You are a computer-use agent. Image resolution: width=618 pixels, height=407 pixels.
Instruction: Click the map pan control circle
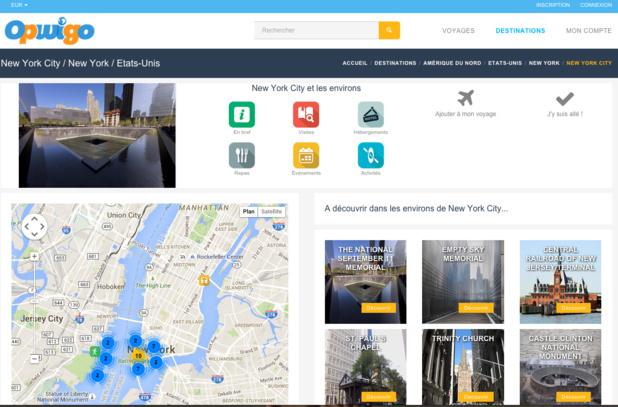34,227
